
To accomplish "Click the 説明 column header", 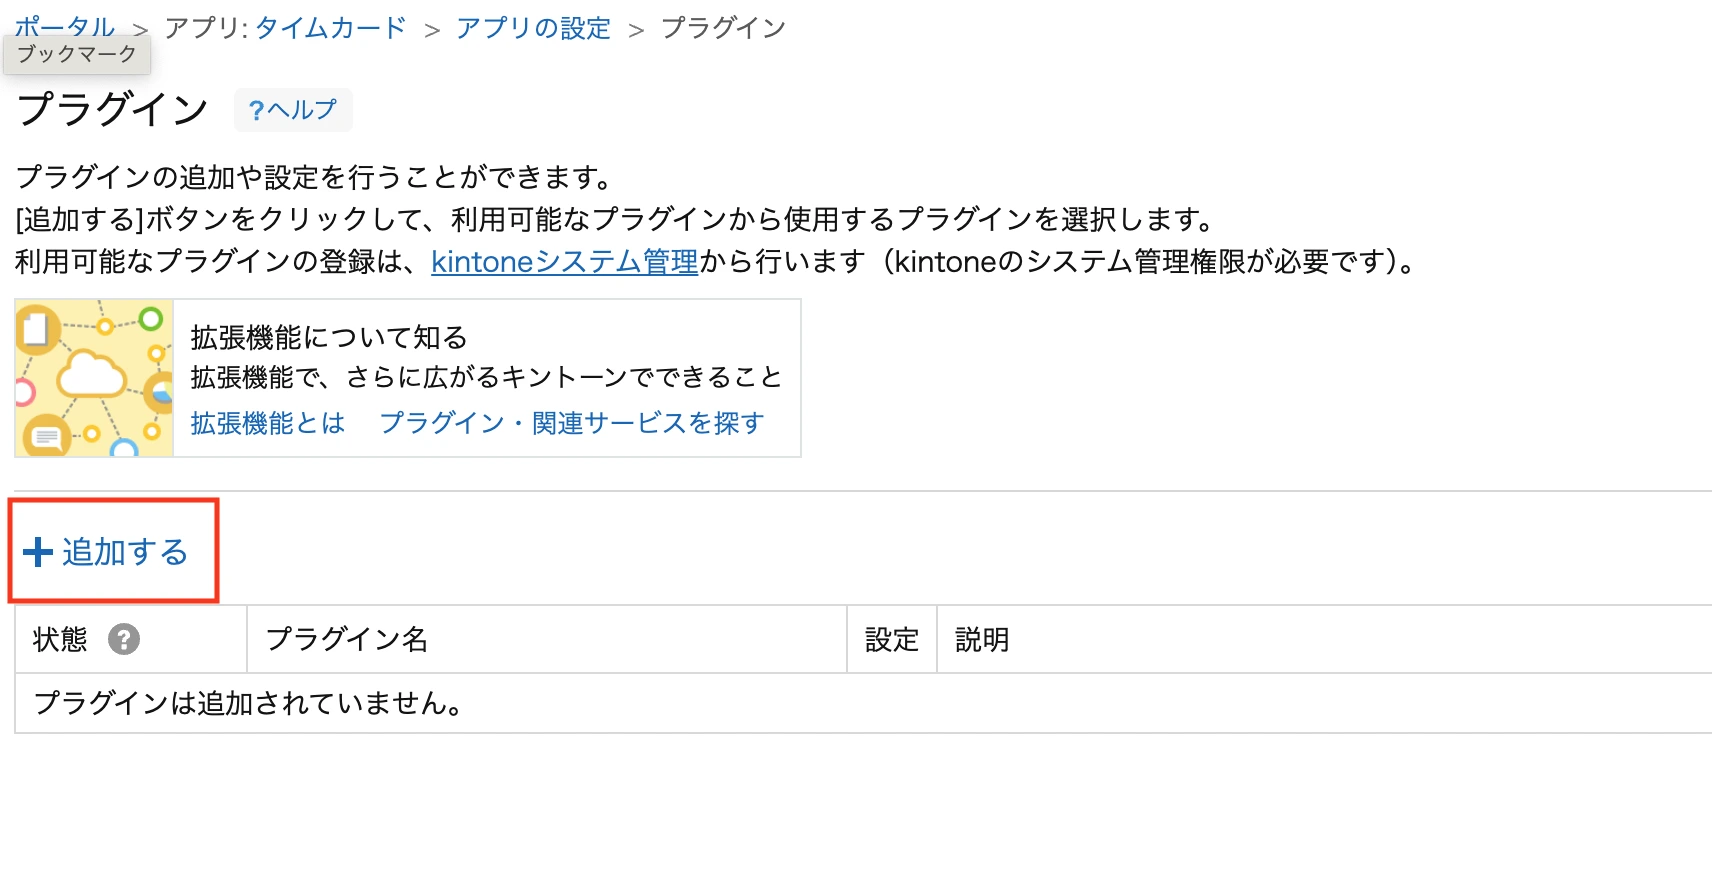I will [1324, 639].
